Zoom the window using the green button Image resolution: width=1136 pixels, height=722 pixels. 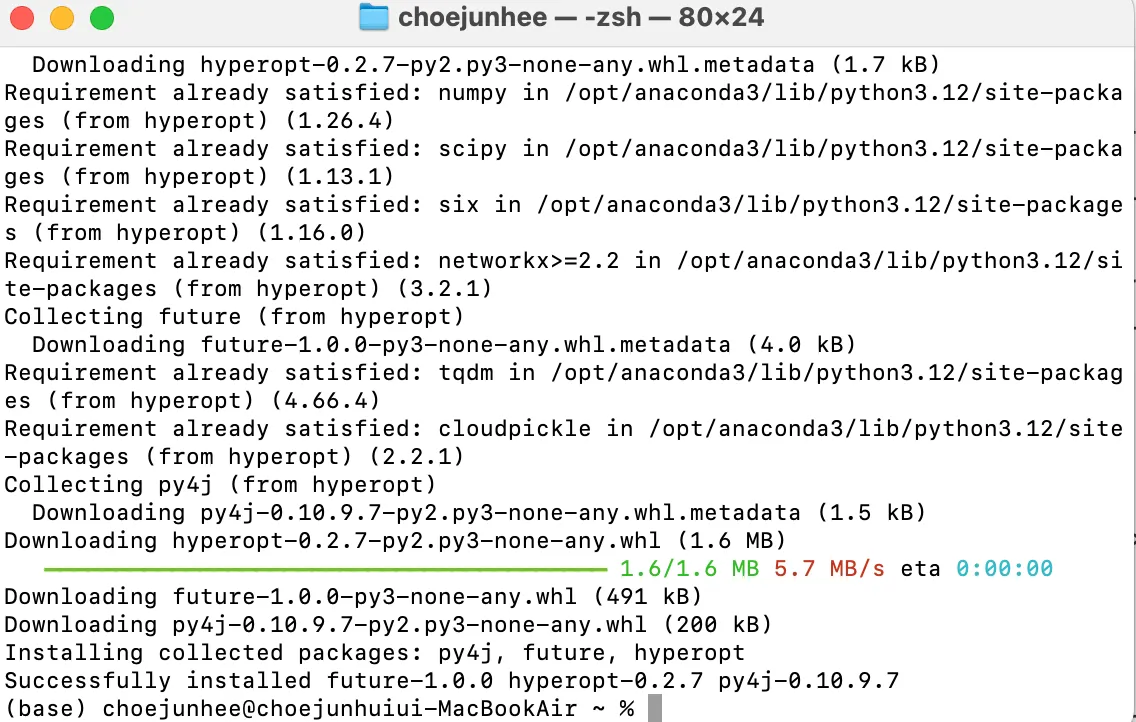tap(102, 17)
